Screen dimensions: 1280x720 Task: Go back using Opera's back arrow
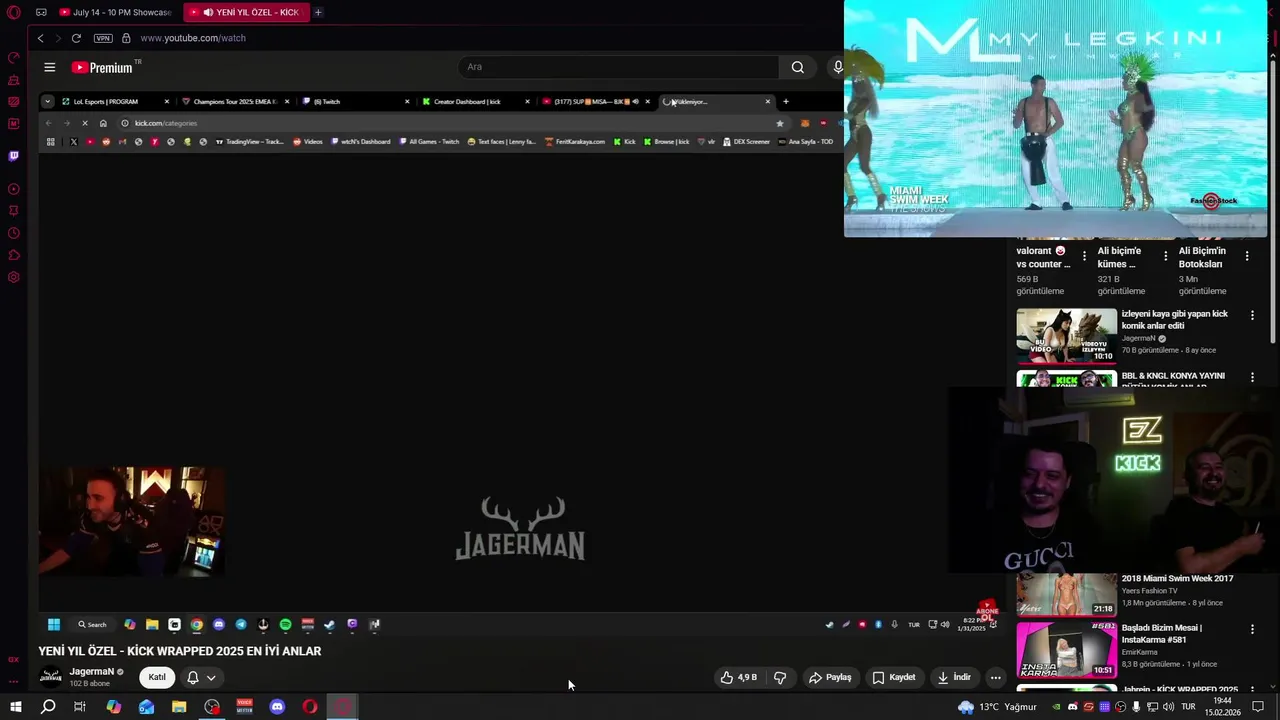[40, 38]
